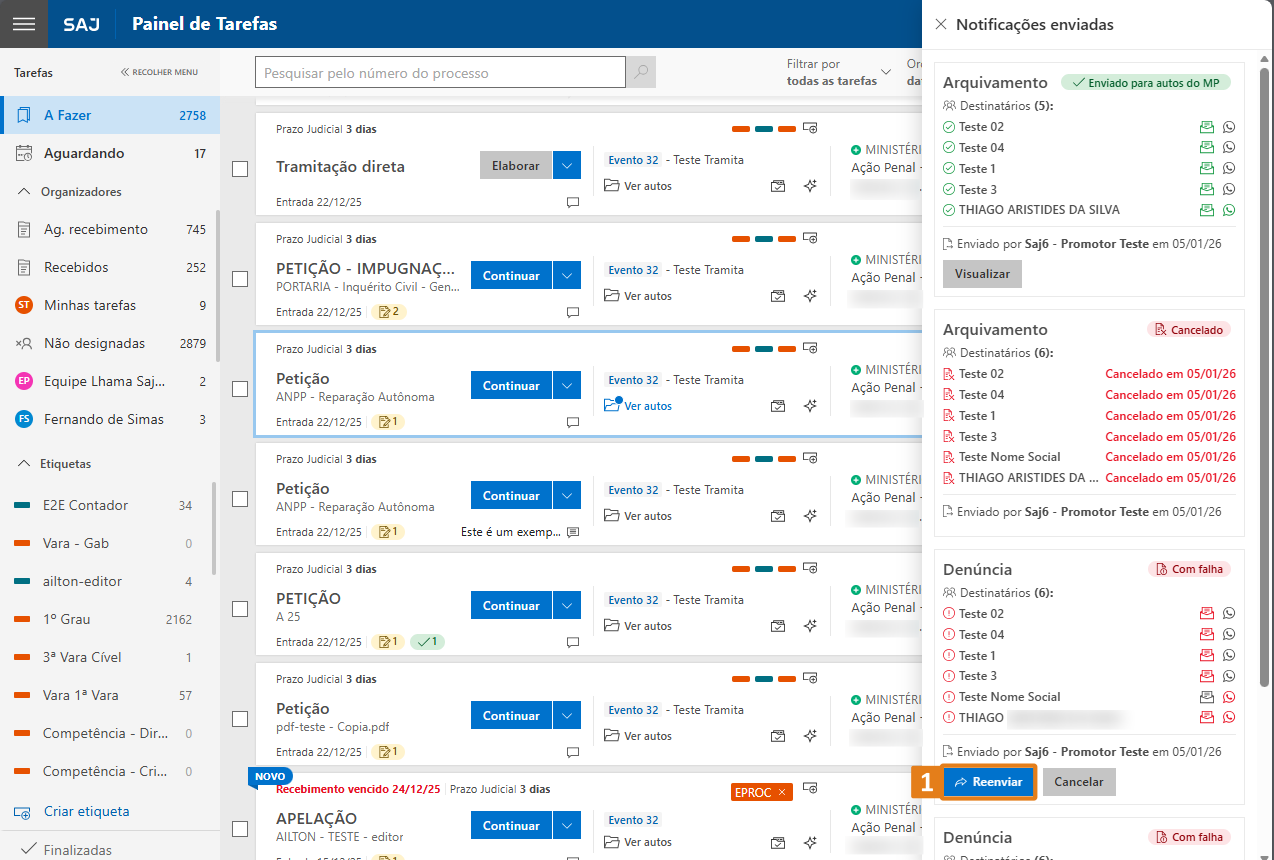
Task: Collapse the Organizadores section
Action: [x=24, y=192]
